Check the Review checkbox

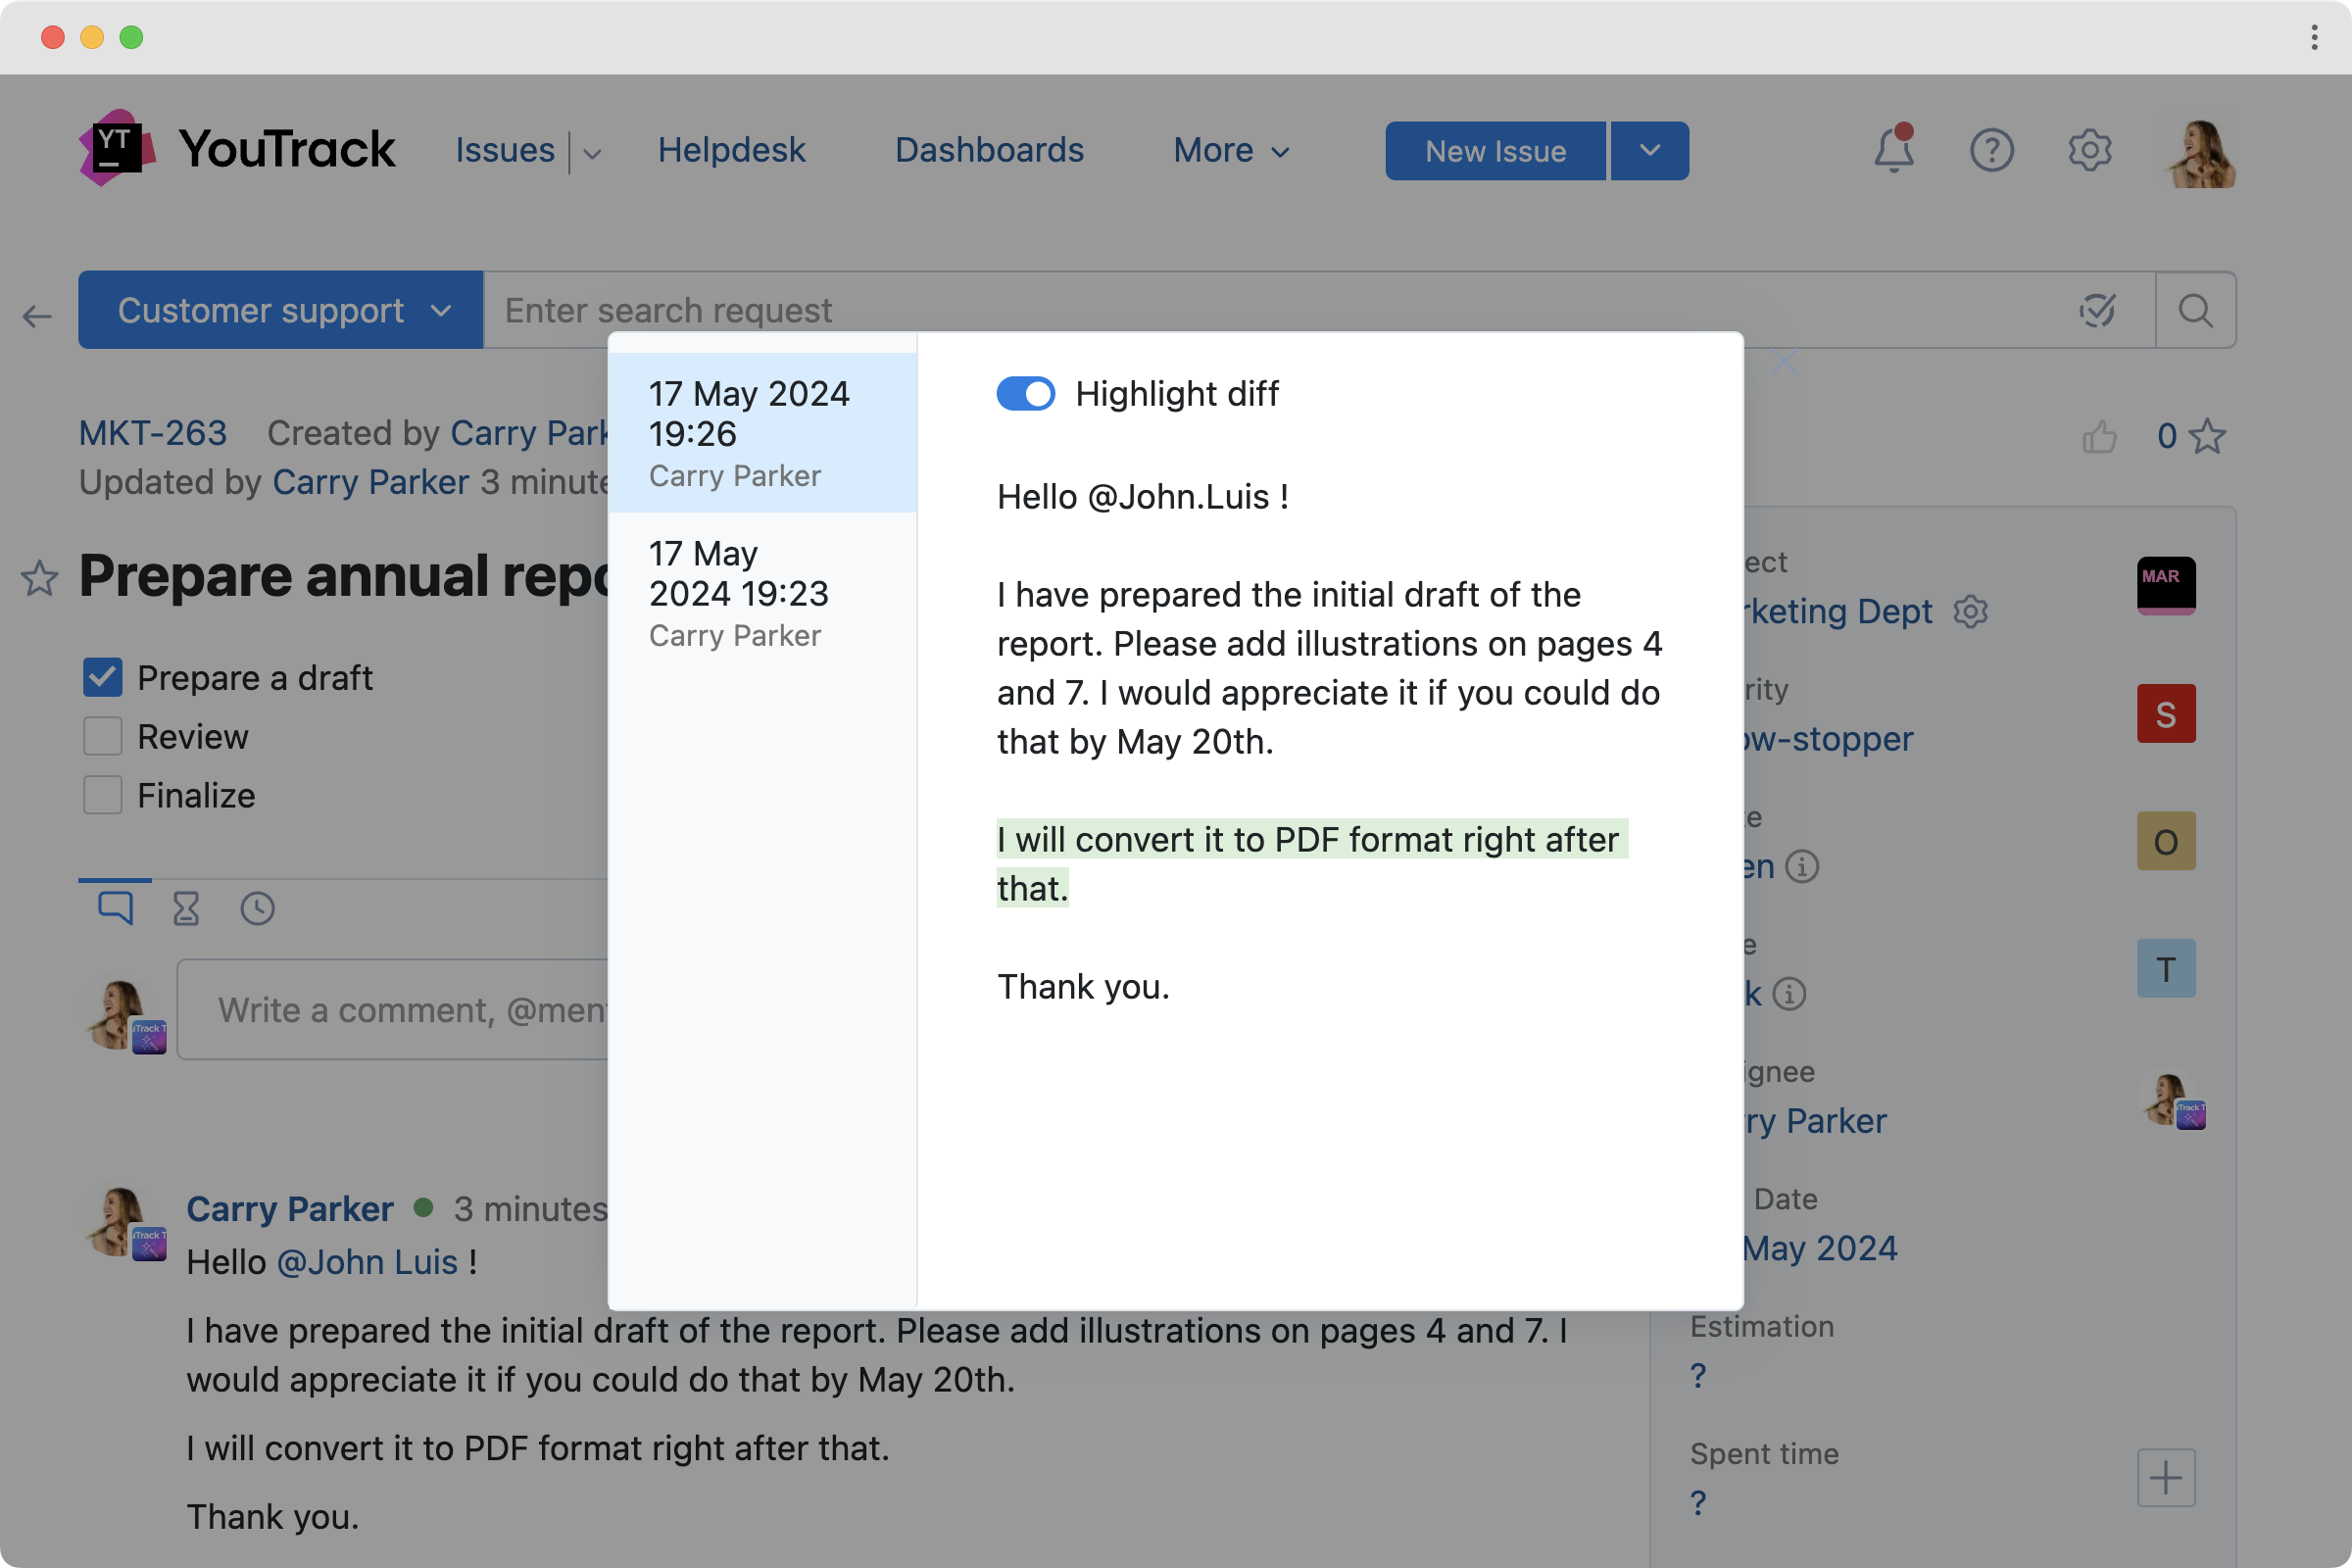[x=102, y=737]
